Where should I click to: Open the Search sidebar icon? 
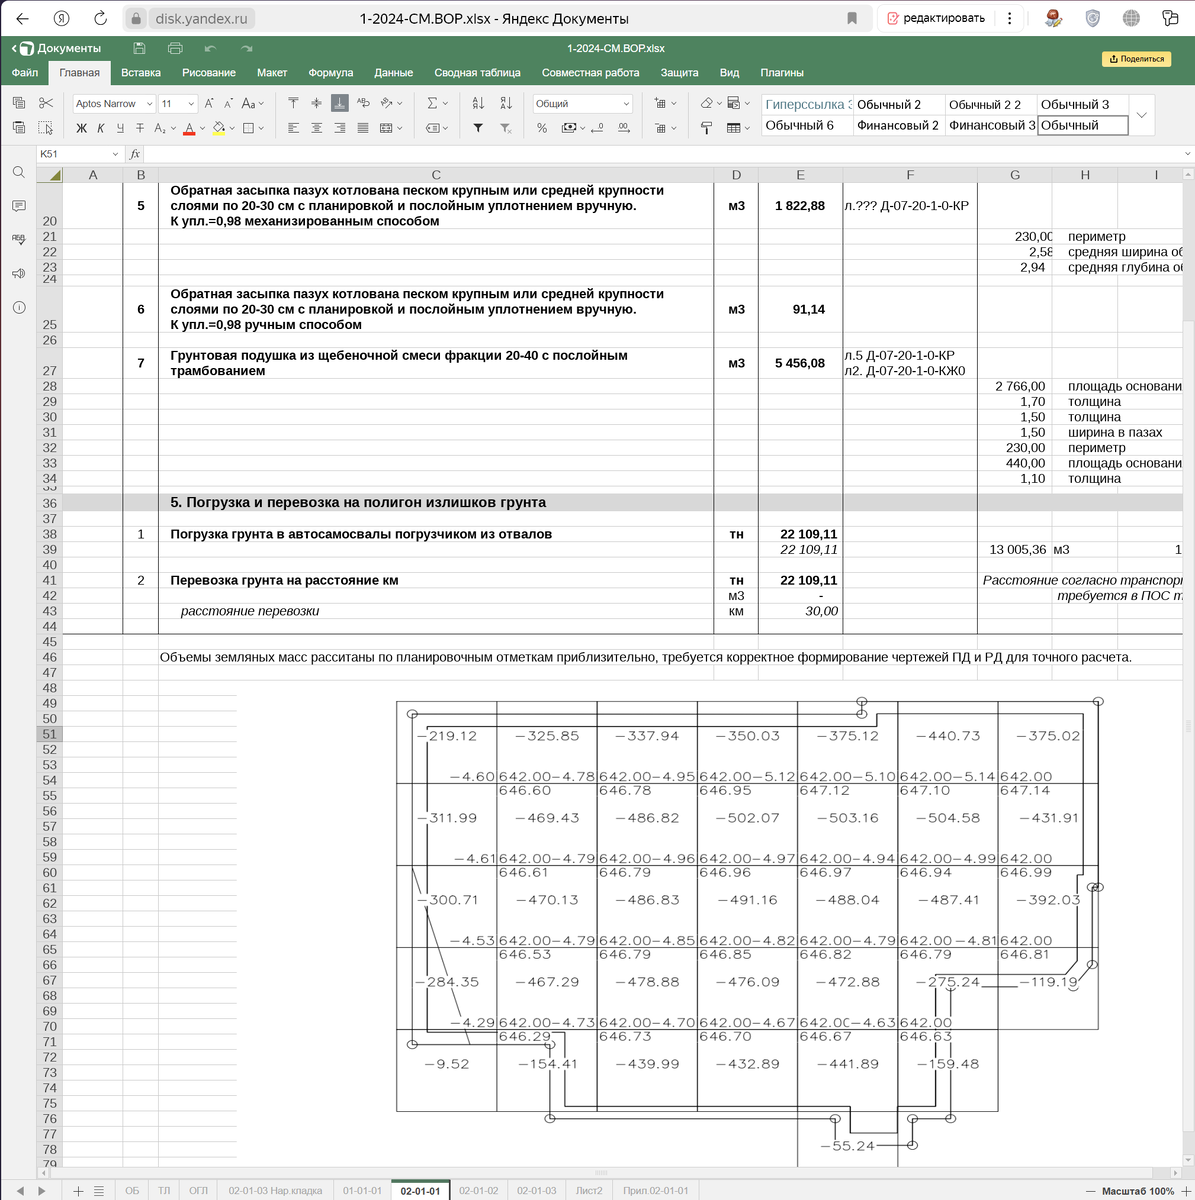click(18, 172)
